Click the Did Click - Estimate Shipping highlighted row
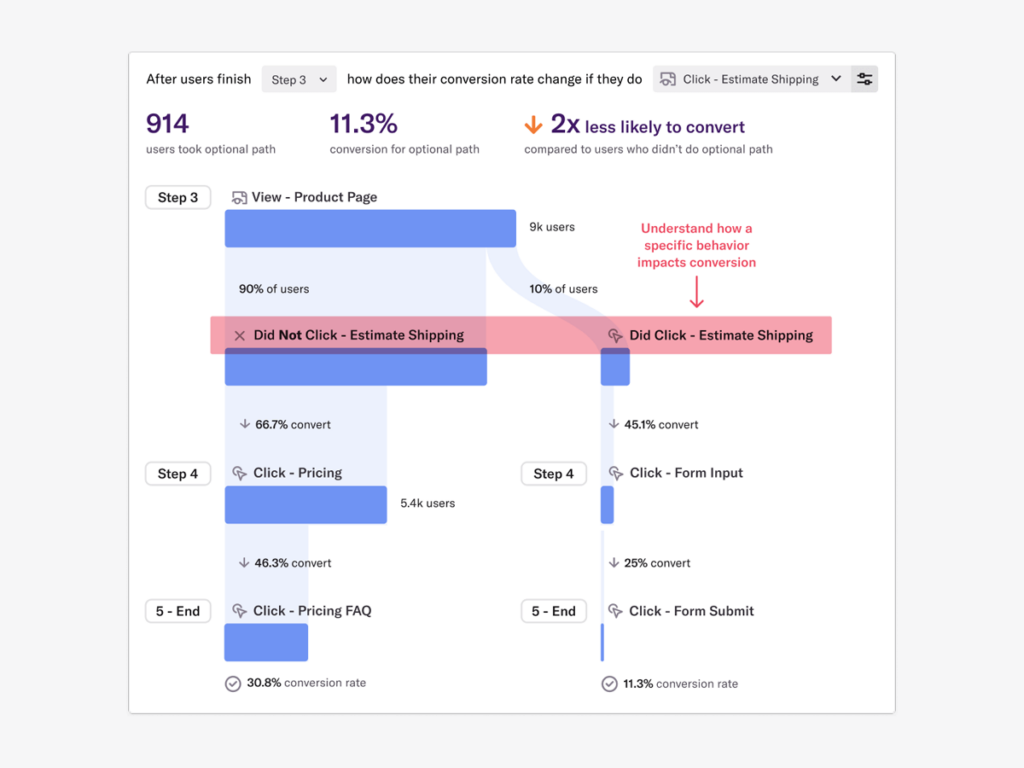 (x=720, y=335)
